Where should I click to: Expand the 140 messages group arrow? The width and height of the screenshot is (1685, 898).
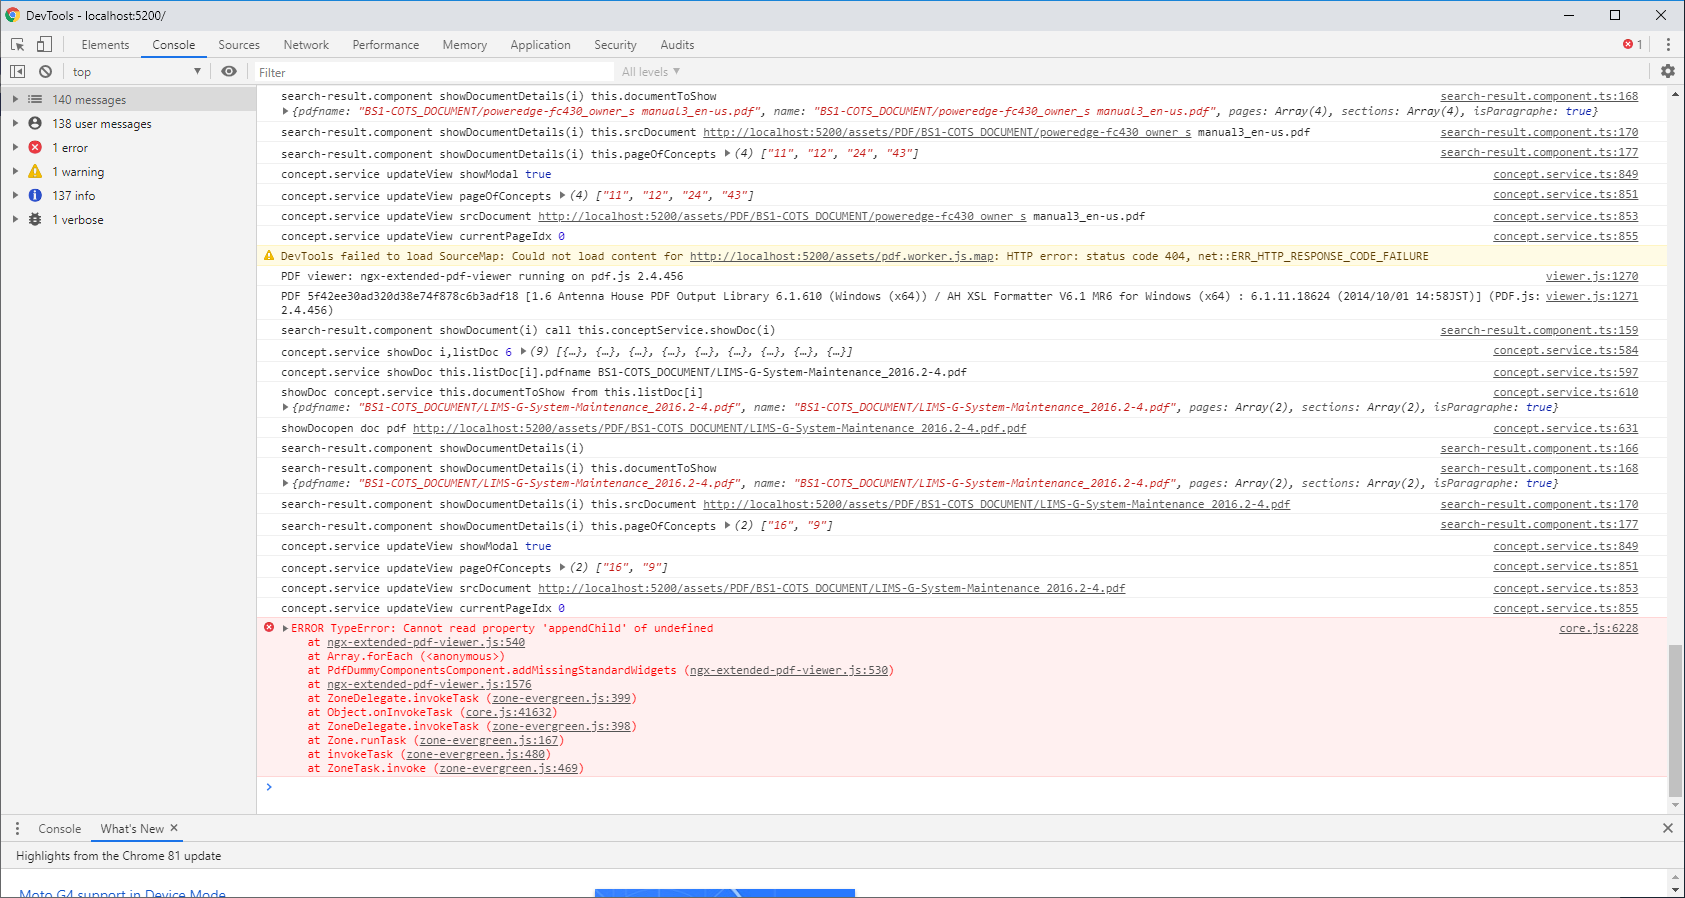click(x=15, y=100)
